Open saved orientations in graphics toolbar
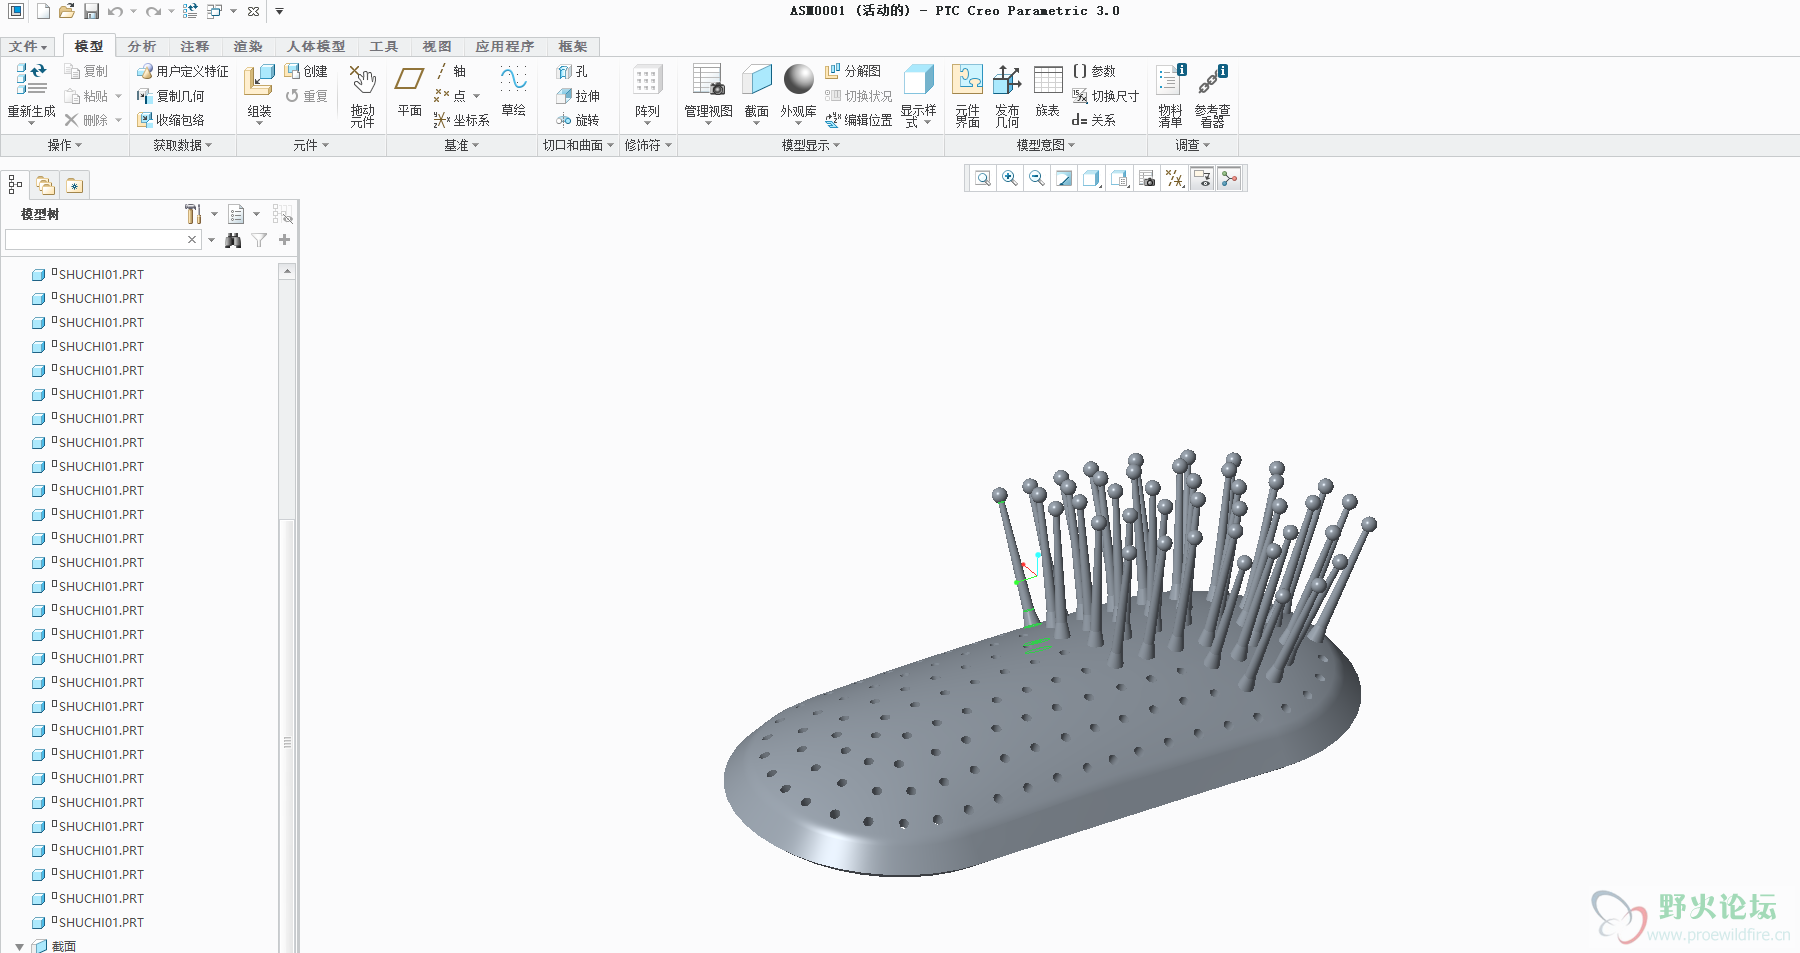Image resolution: width=1800 pixels, height=953 pixels. click(x=1119, y=178)
